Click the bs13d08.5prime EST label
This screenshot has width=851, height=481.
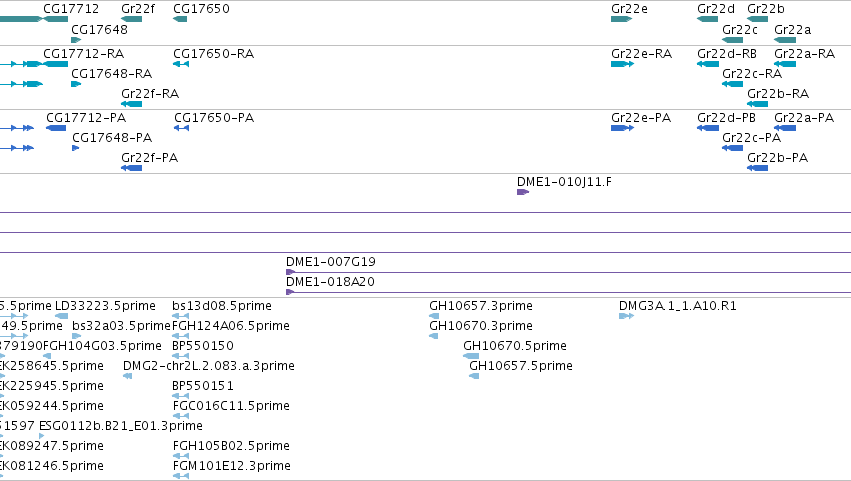tap(222, 306)
